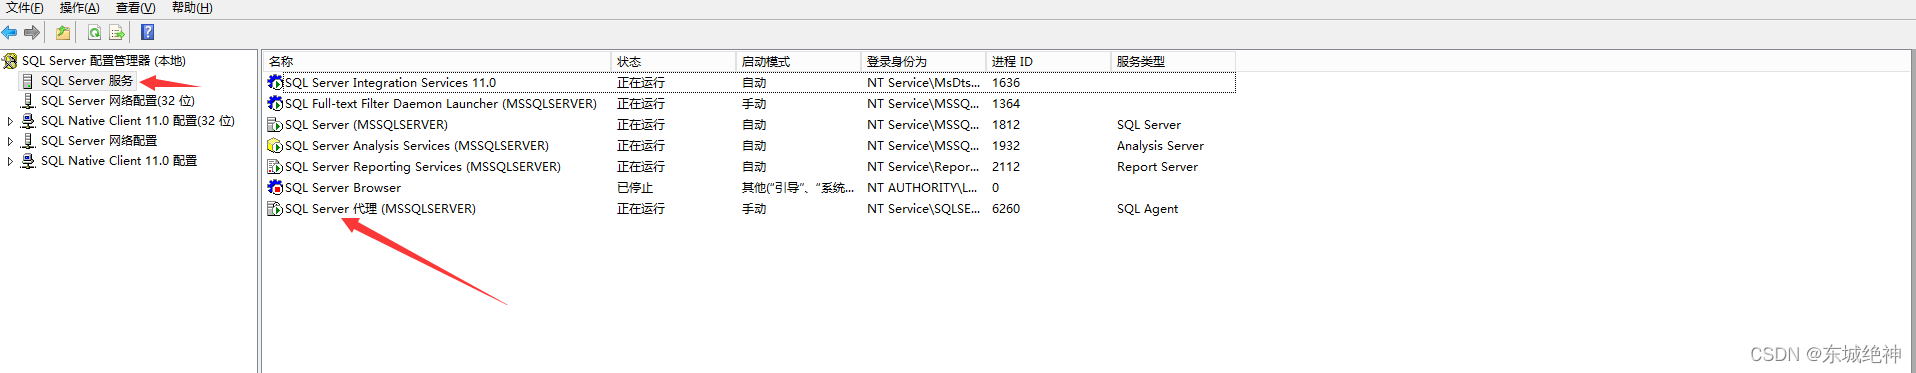Open the 操作(A) menu
The width and height of the screenshot is (1916, 373).
pos(80,8)
